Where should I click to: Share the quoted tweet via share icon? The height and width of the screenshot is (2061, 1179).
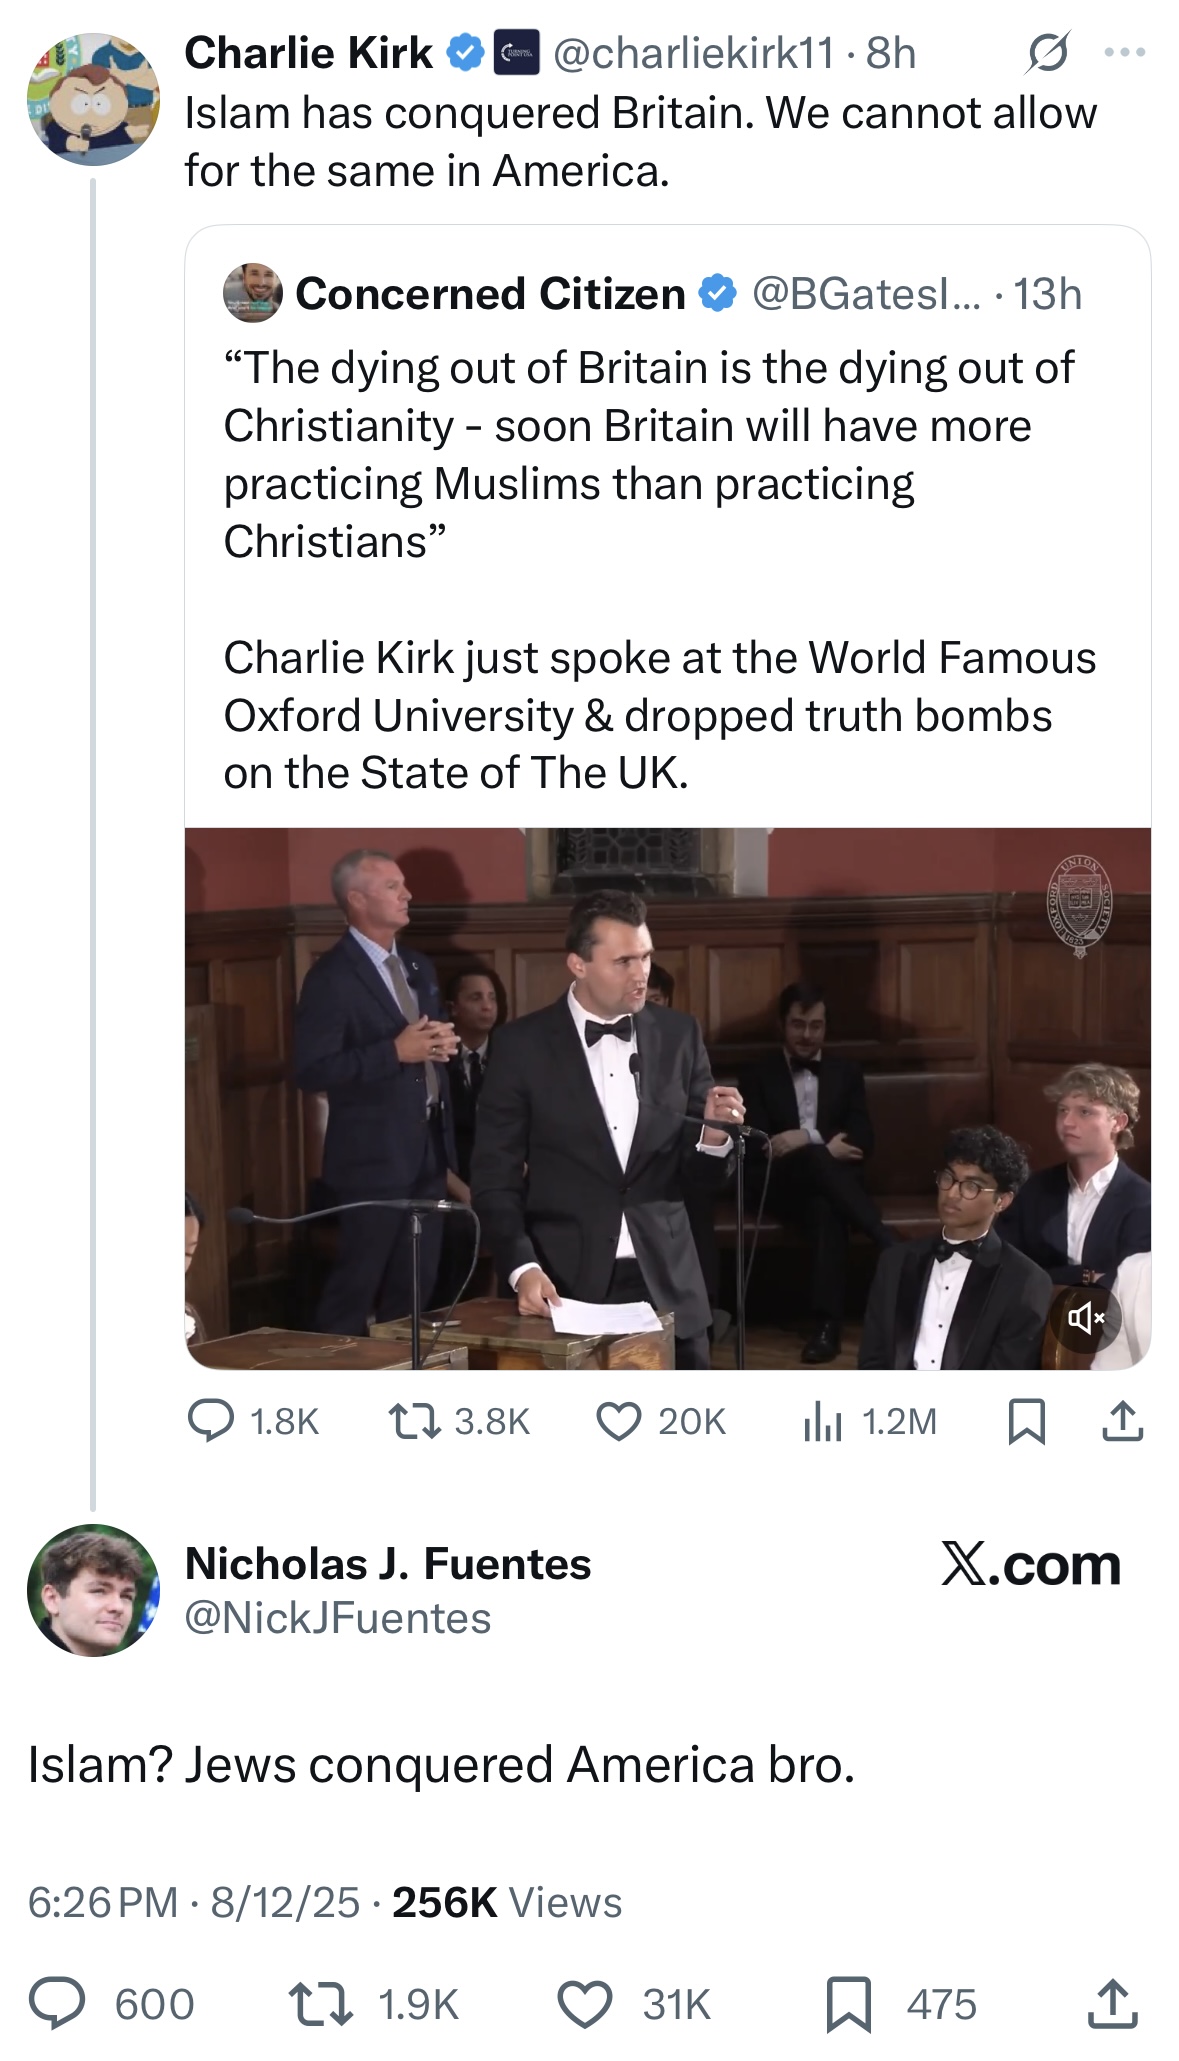coord(1122,1421)
